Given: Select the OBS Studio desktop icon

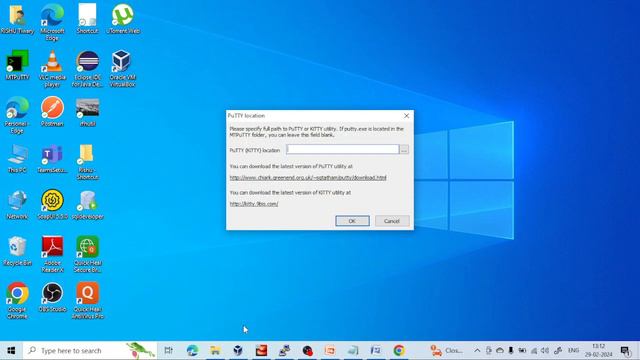Looking at the screenshot, I should [52, 297].
